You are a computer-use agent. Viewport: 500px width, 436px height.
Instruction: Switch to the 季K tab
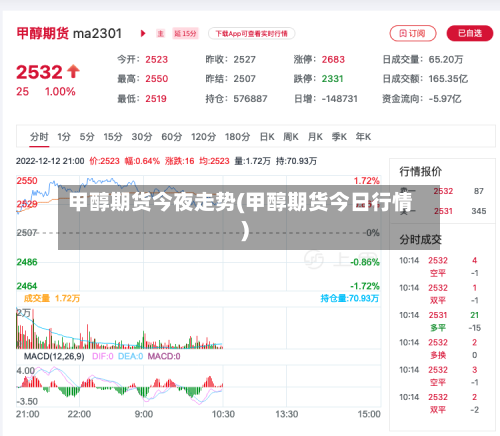coord(339,137)
